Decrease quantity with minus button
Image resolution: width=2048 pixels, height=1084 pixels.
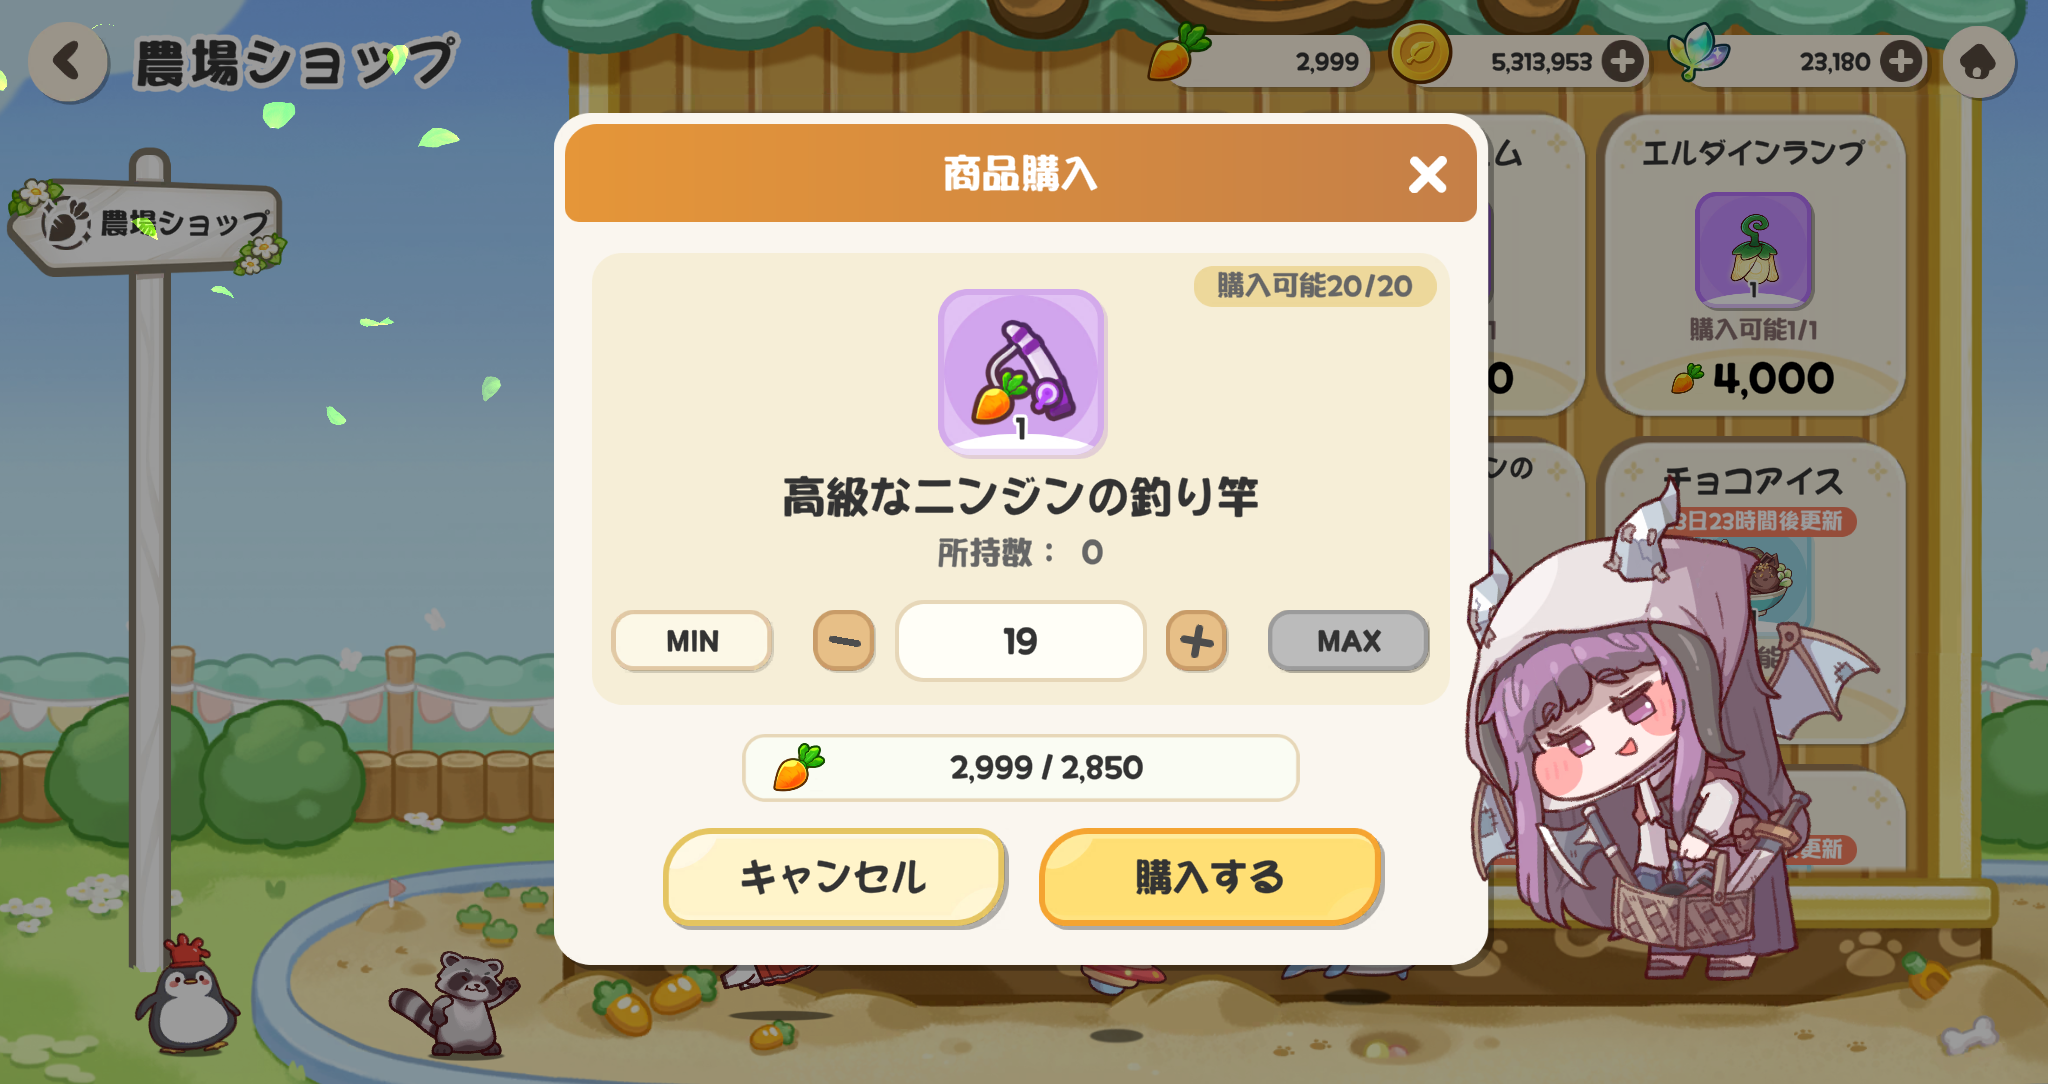(844, 641)
